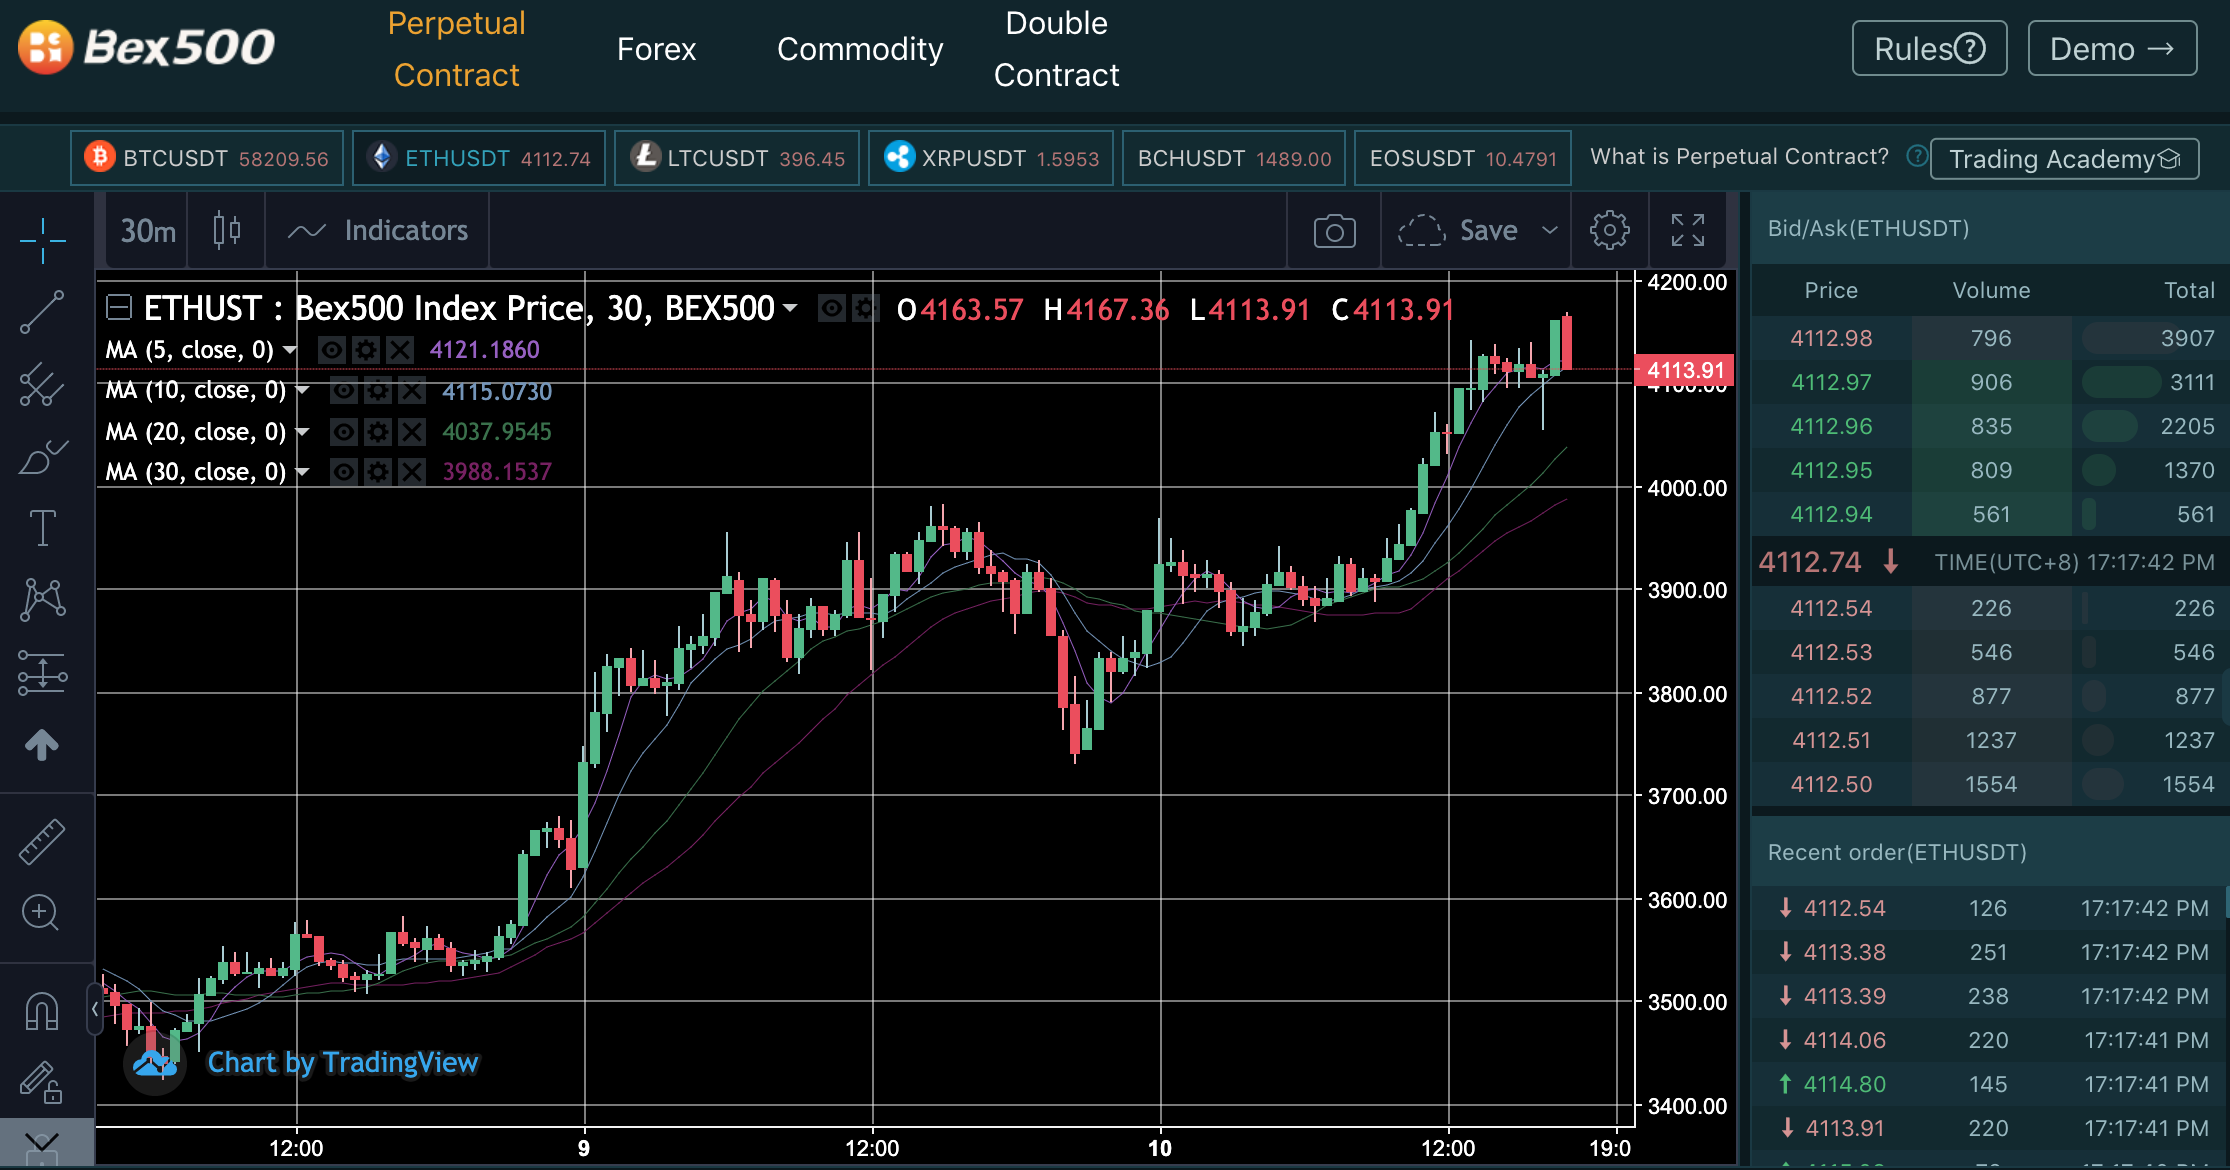Take a chart snapshot with camera icon
Viewport: 2230px width, 1170px height.
(x=1334, y=230)
